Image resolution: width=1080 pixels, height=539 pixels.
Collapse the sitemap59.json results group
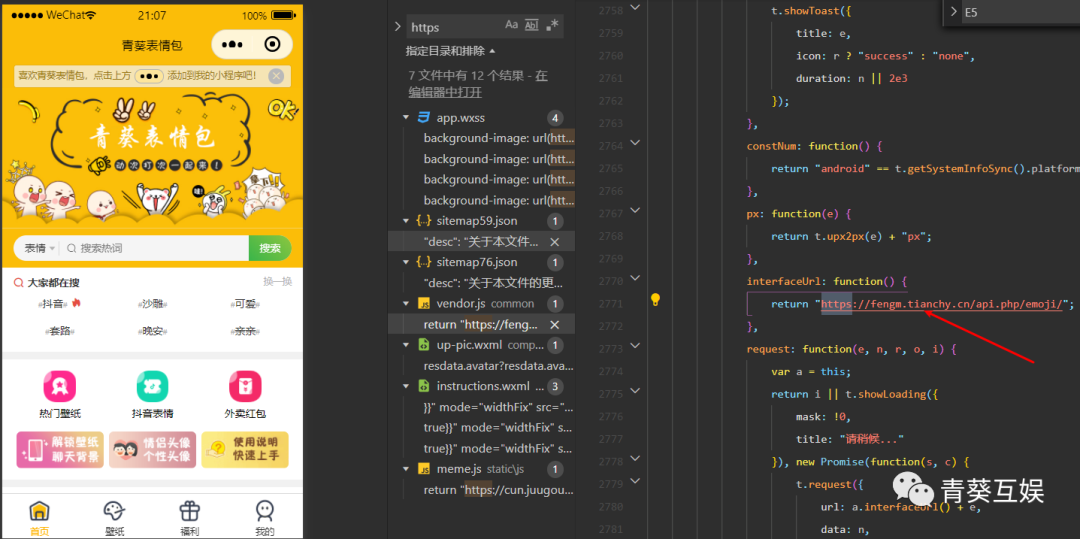[406, 221]
